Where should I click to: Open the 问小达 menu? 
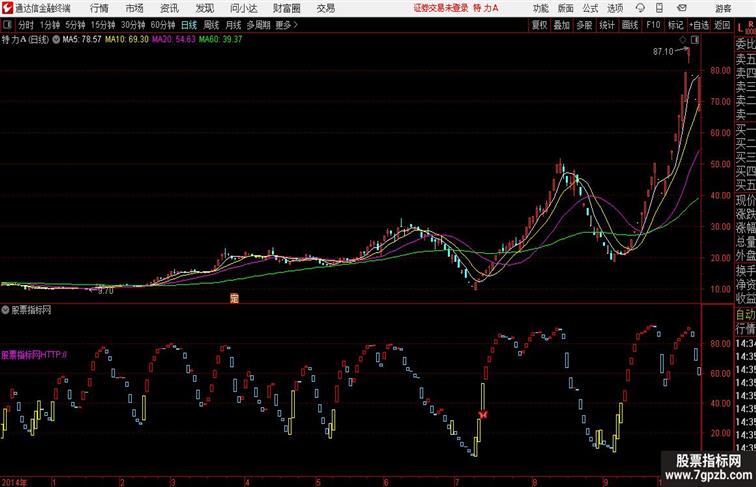[244, 8]
